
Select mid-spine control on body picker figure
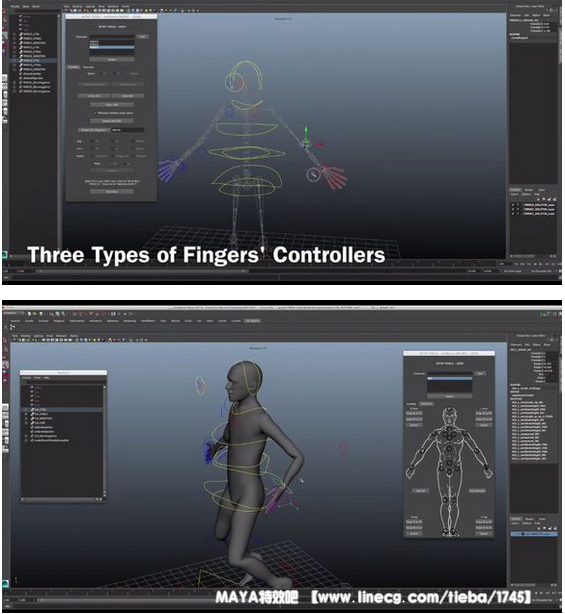(449, 449)
